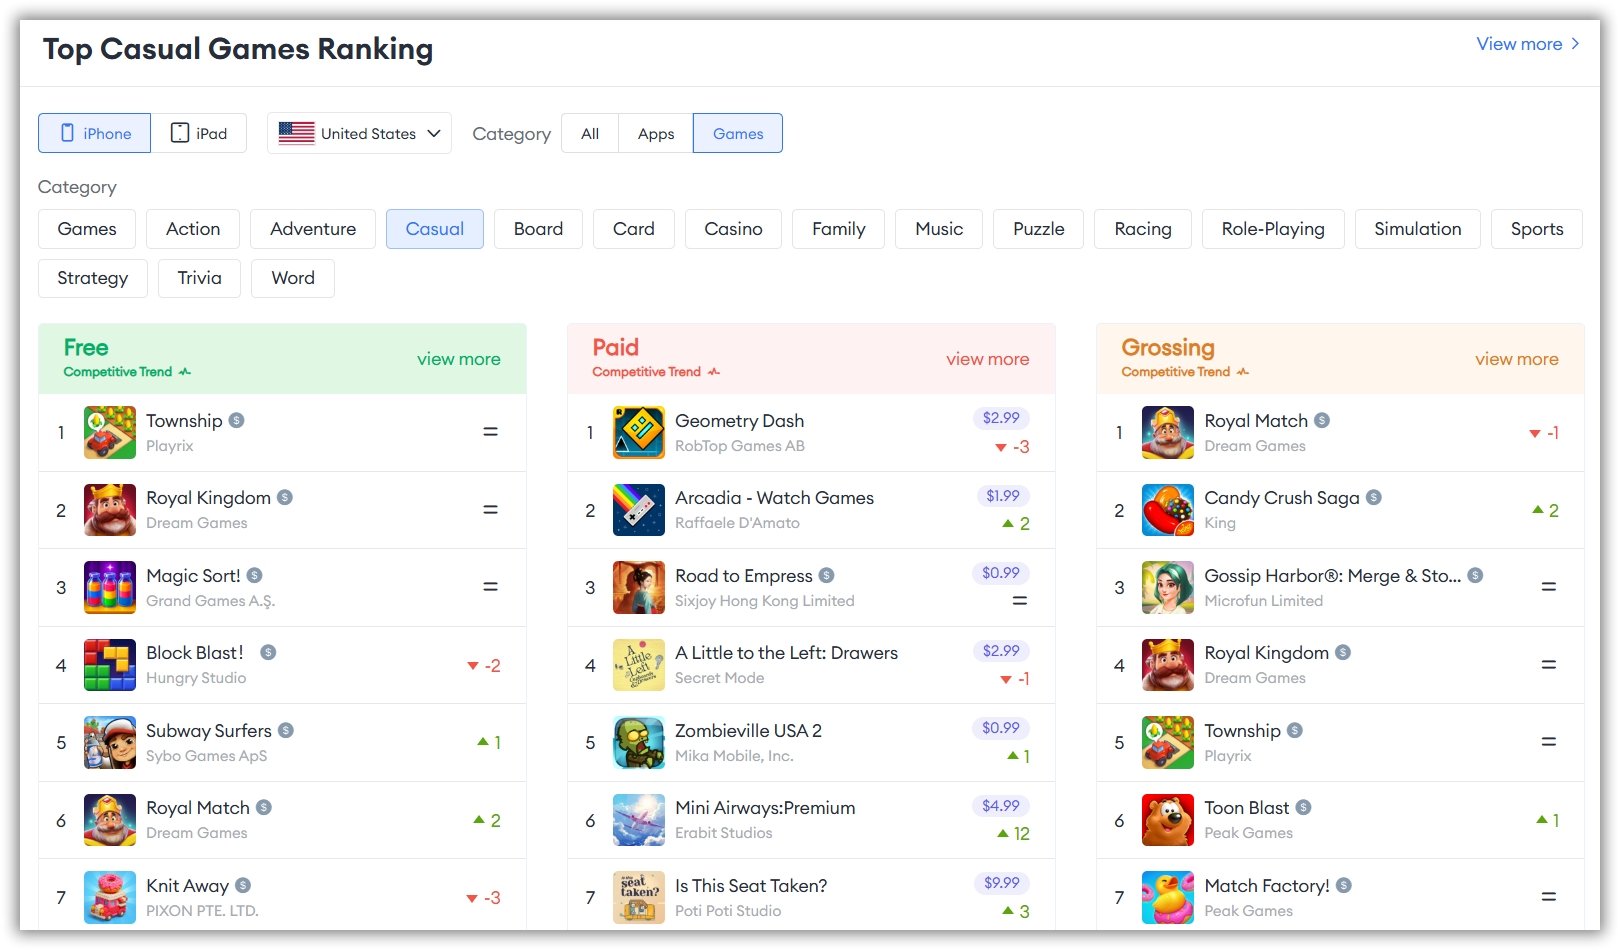Choose the Word subcategory
This screenshot has height=950, width=1620.
293,278
